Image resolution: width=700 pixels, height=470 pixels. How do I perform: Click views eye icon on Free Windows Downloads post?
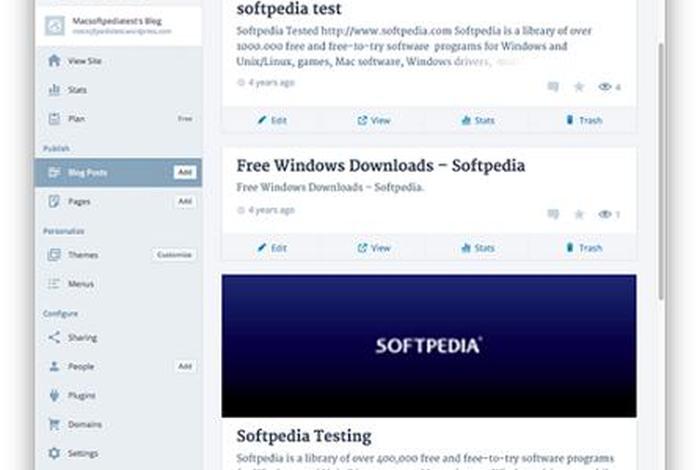tap(604, 214)
